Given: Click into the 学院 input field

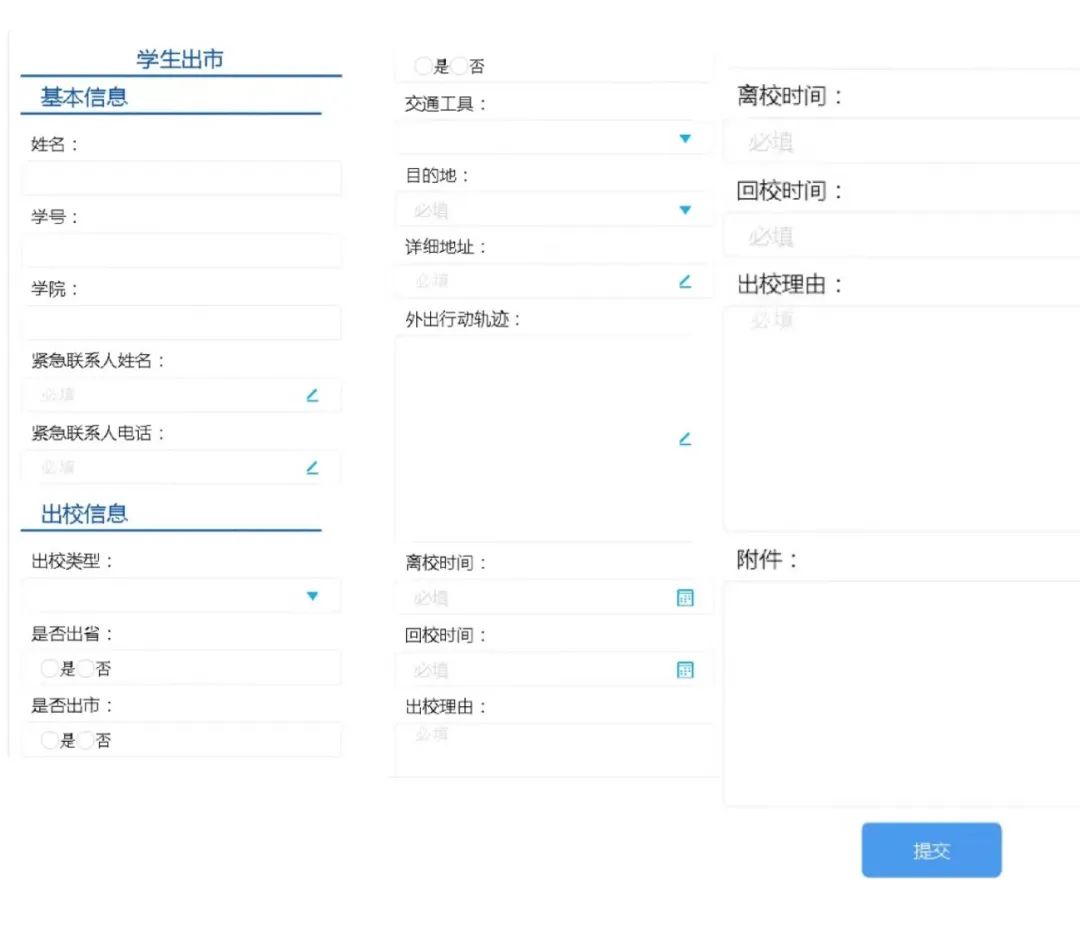Looking at the screenshot, I should click(181, 322).
